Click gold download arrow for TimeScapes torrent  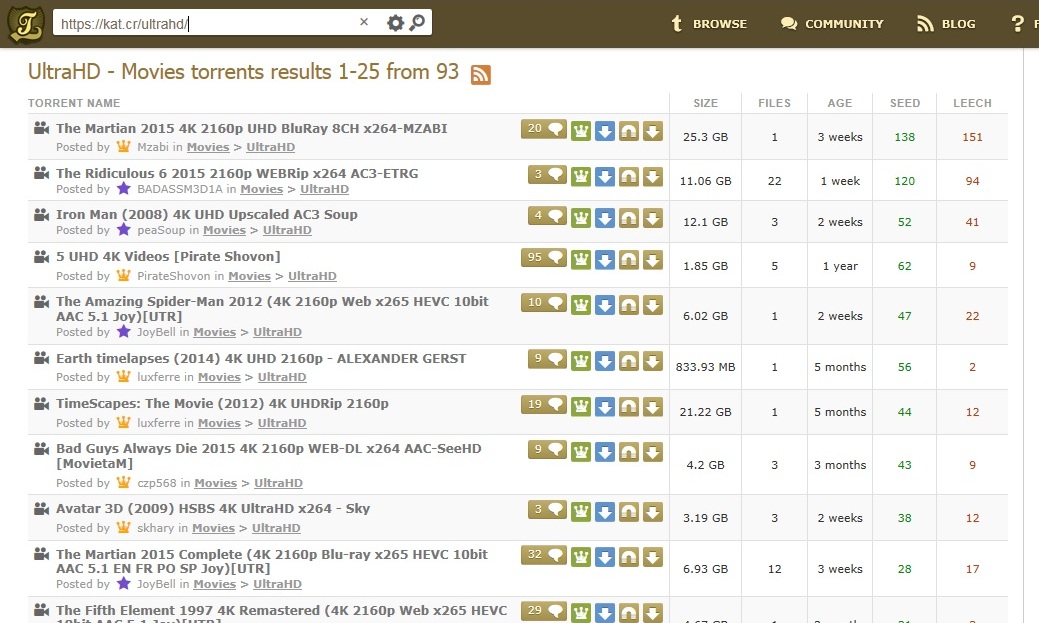tap(653, 407)
